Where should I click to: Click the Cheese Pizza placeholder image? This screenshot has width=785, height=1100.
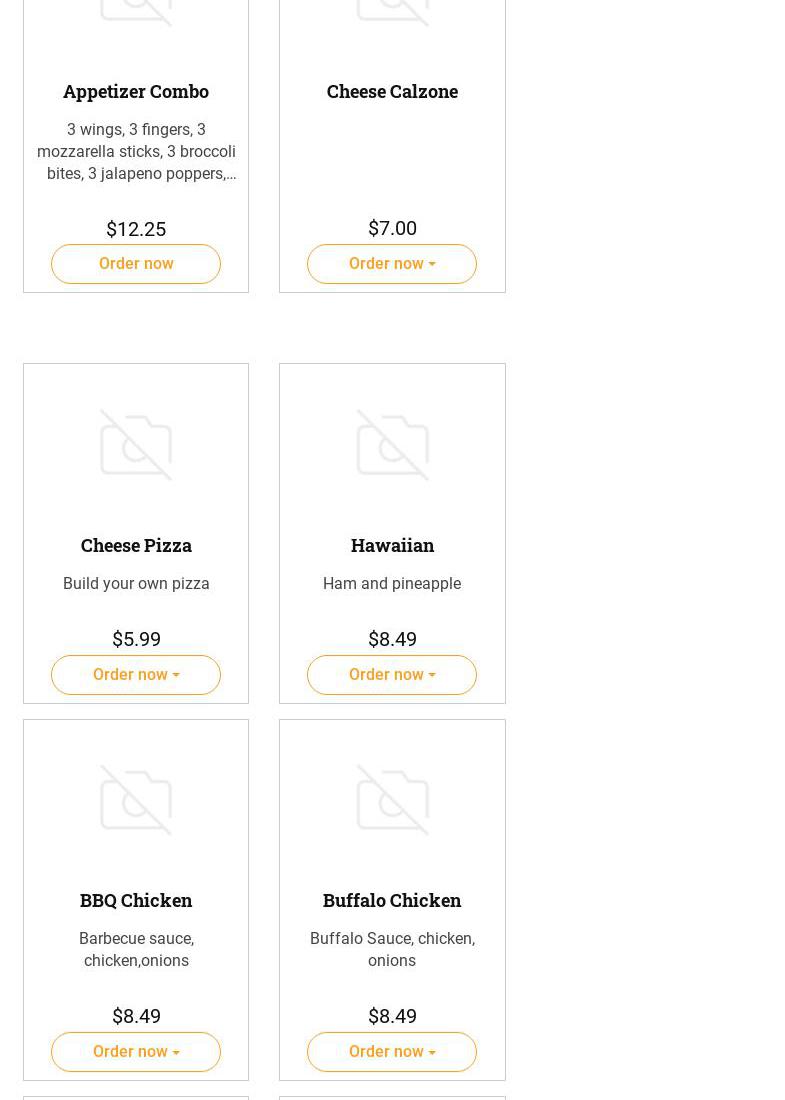tap(136, 445)
